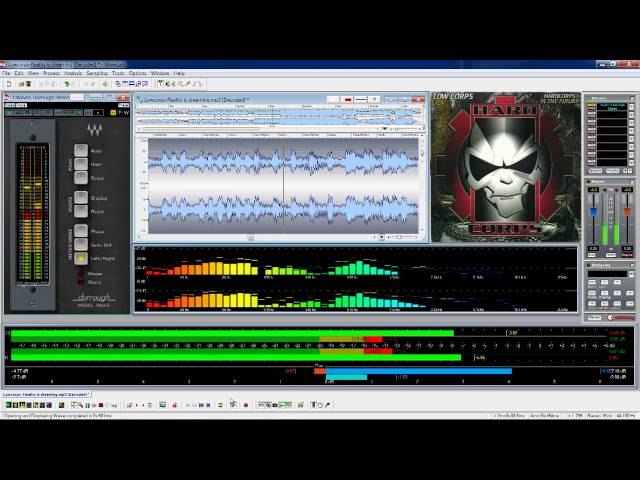Click the Reset button below Display
The height and width of the screenshot is (480, 640).
[81, 211]
